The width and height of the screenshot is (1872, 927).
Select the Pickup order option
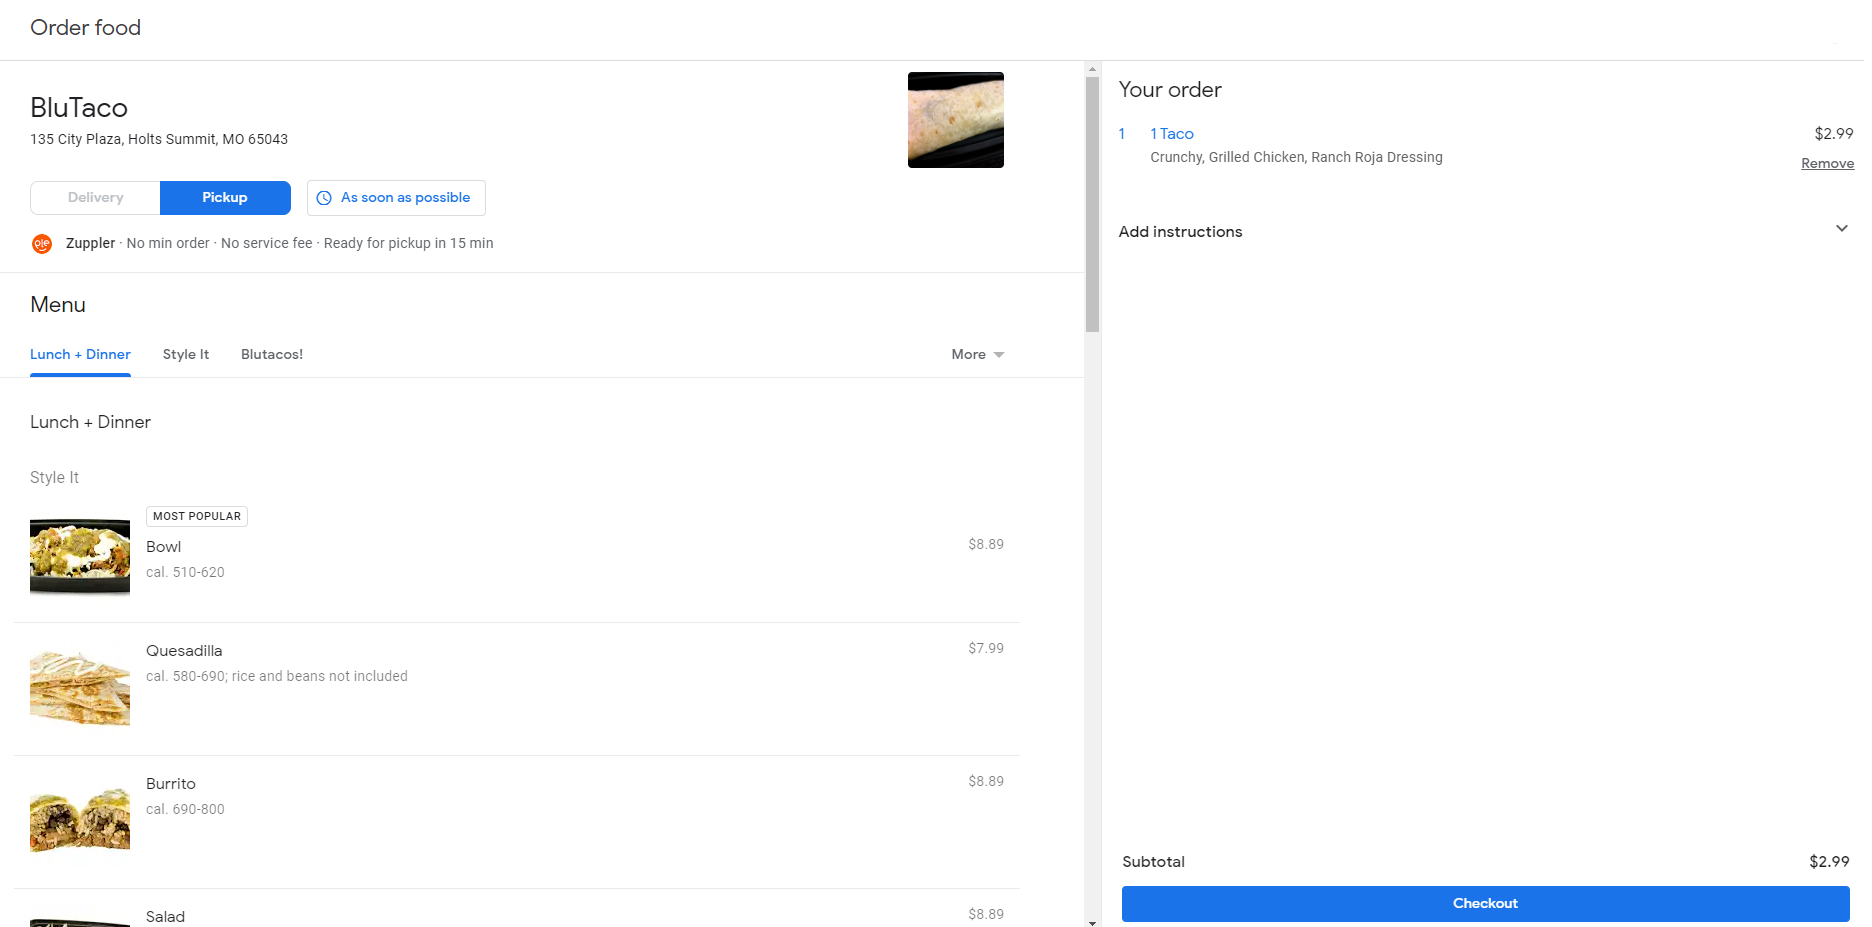click(225, 198)
